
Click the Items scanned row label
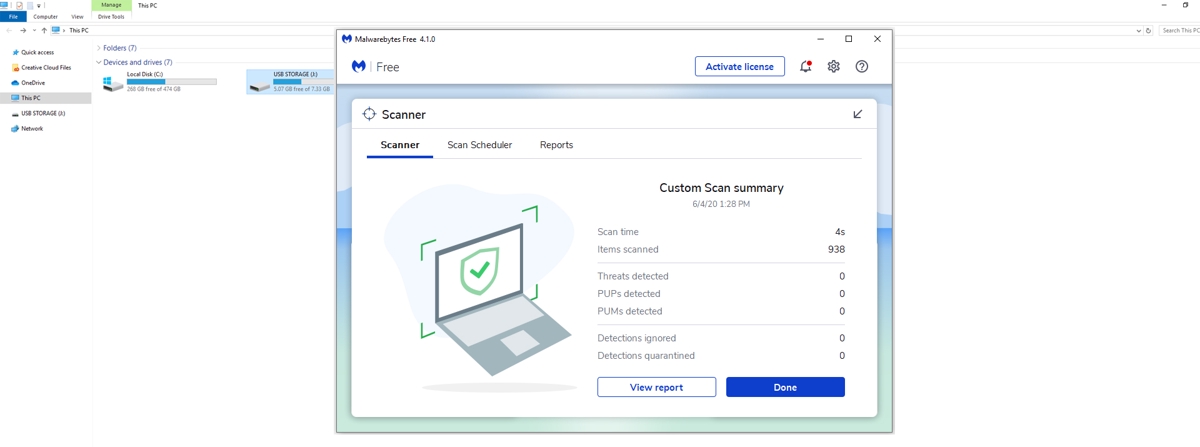click(x=628, y=249)
